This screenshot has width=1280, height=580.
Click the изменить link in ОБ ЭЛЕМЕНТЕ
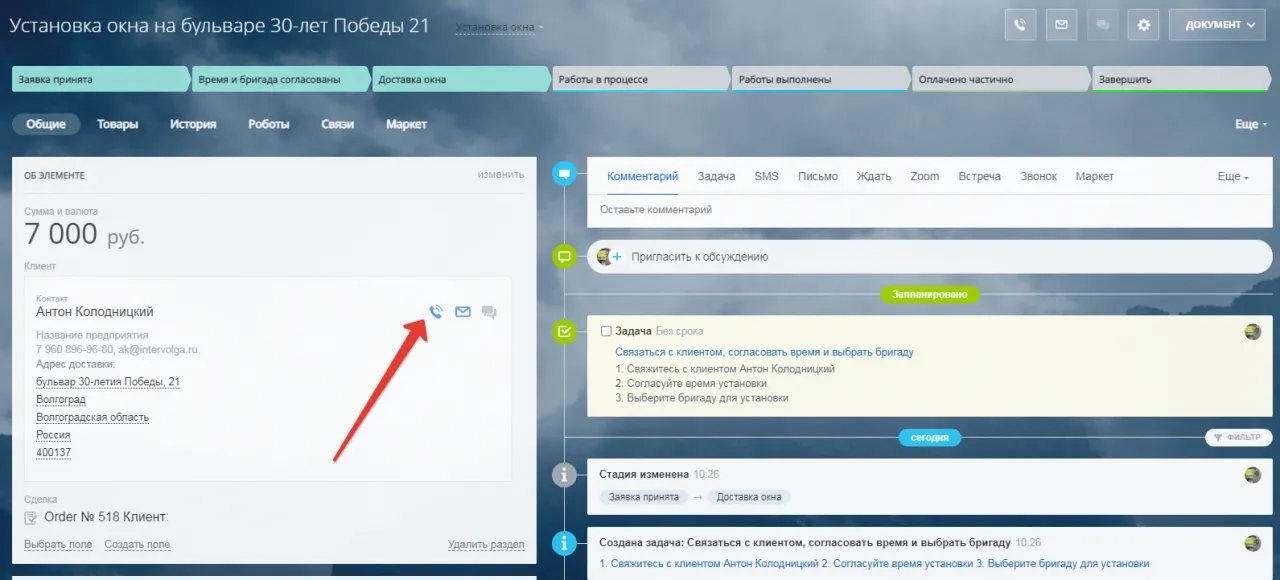click(x=500, y=175)
